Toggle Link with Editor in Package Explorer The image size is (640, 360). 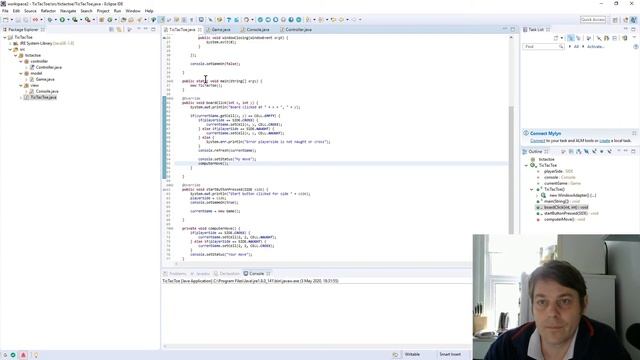119,29
